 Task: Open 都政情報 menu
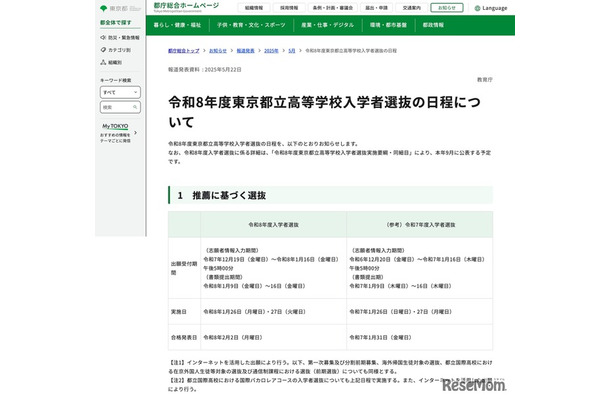click(x=433, y=25)
